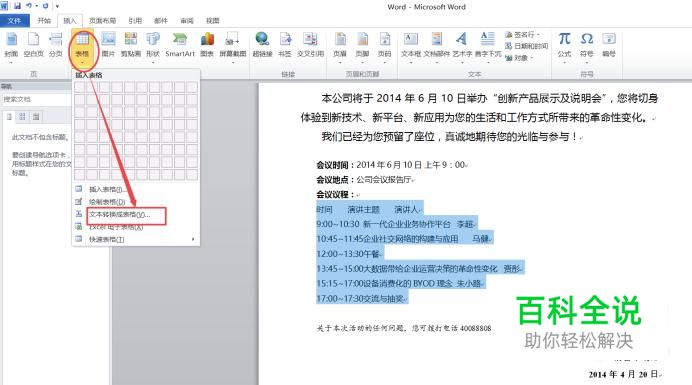The width and height of the screenshot is (692, 385).
Task: Switch to the References (引用) tab
Action: tap(135, 21)
